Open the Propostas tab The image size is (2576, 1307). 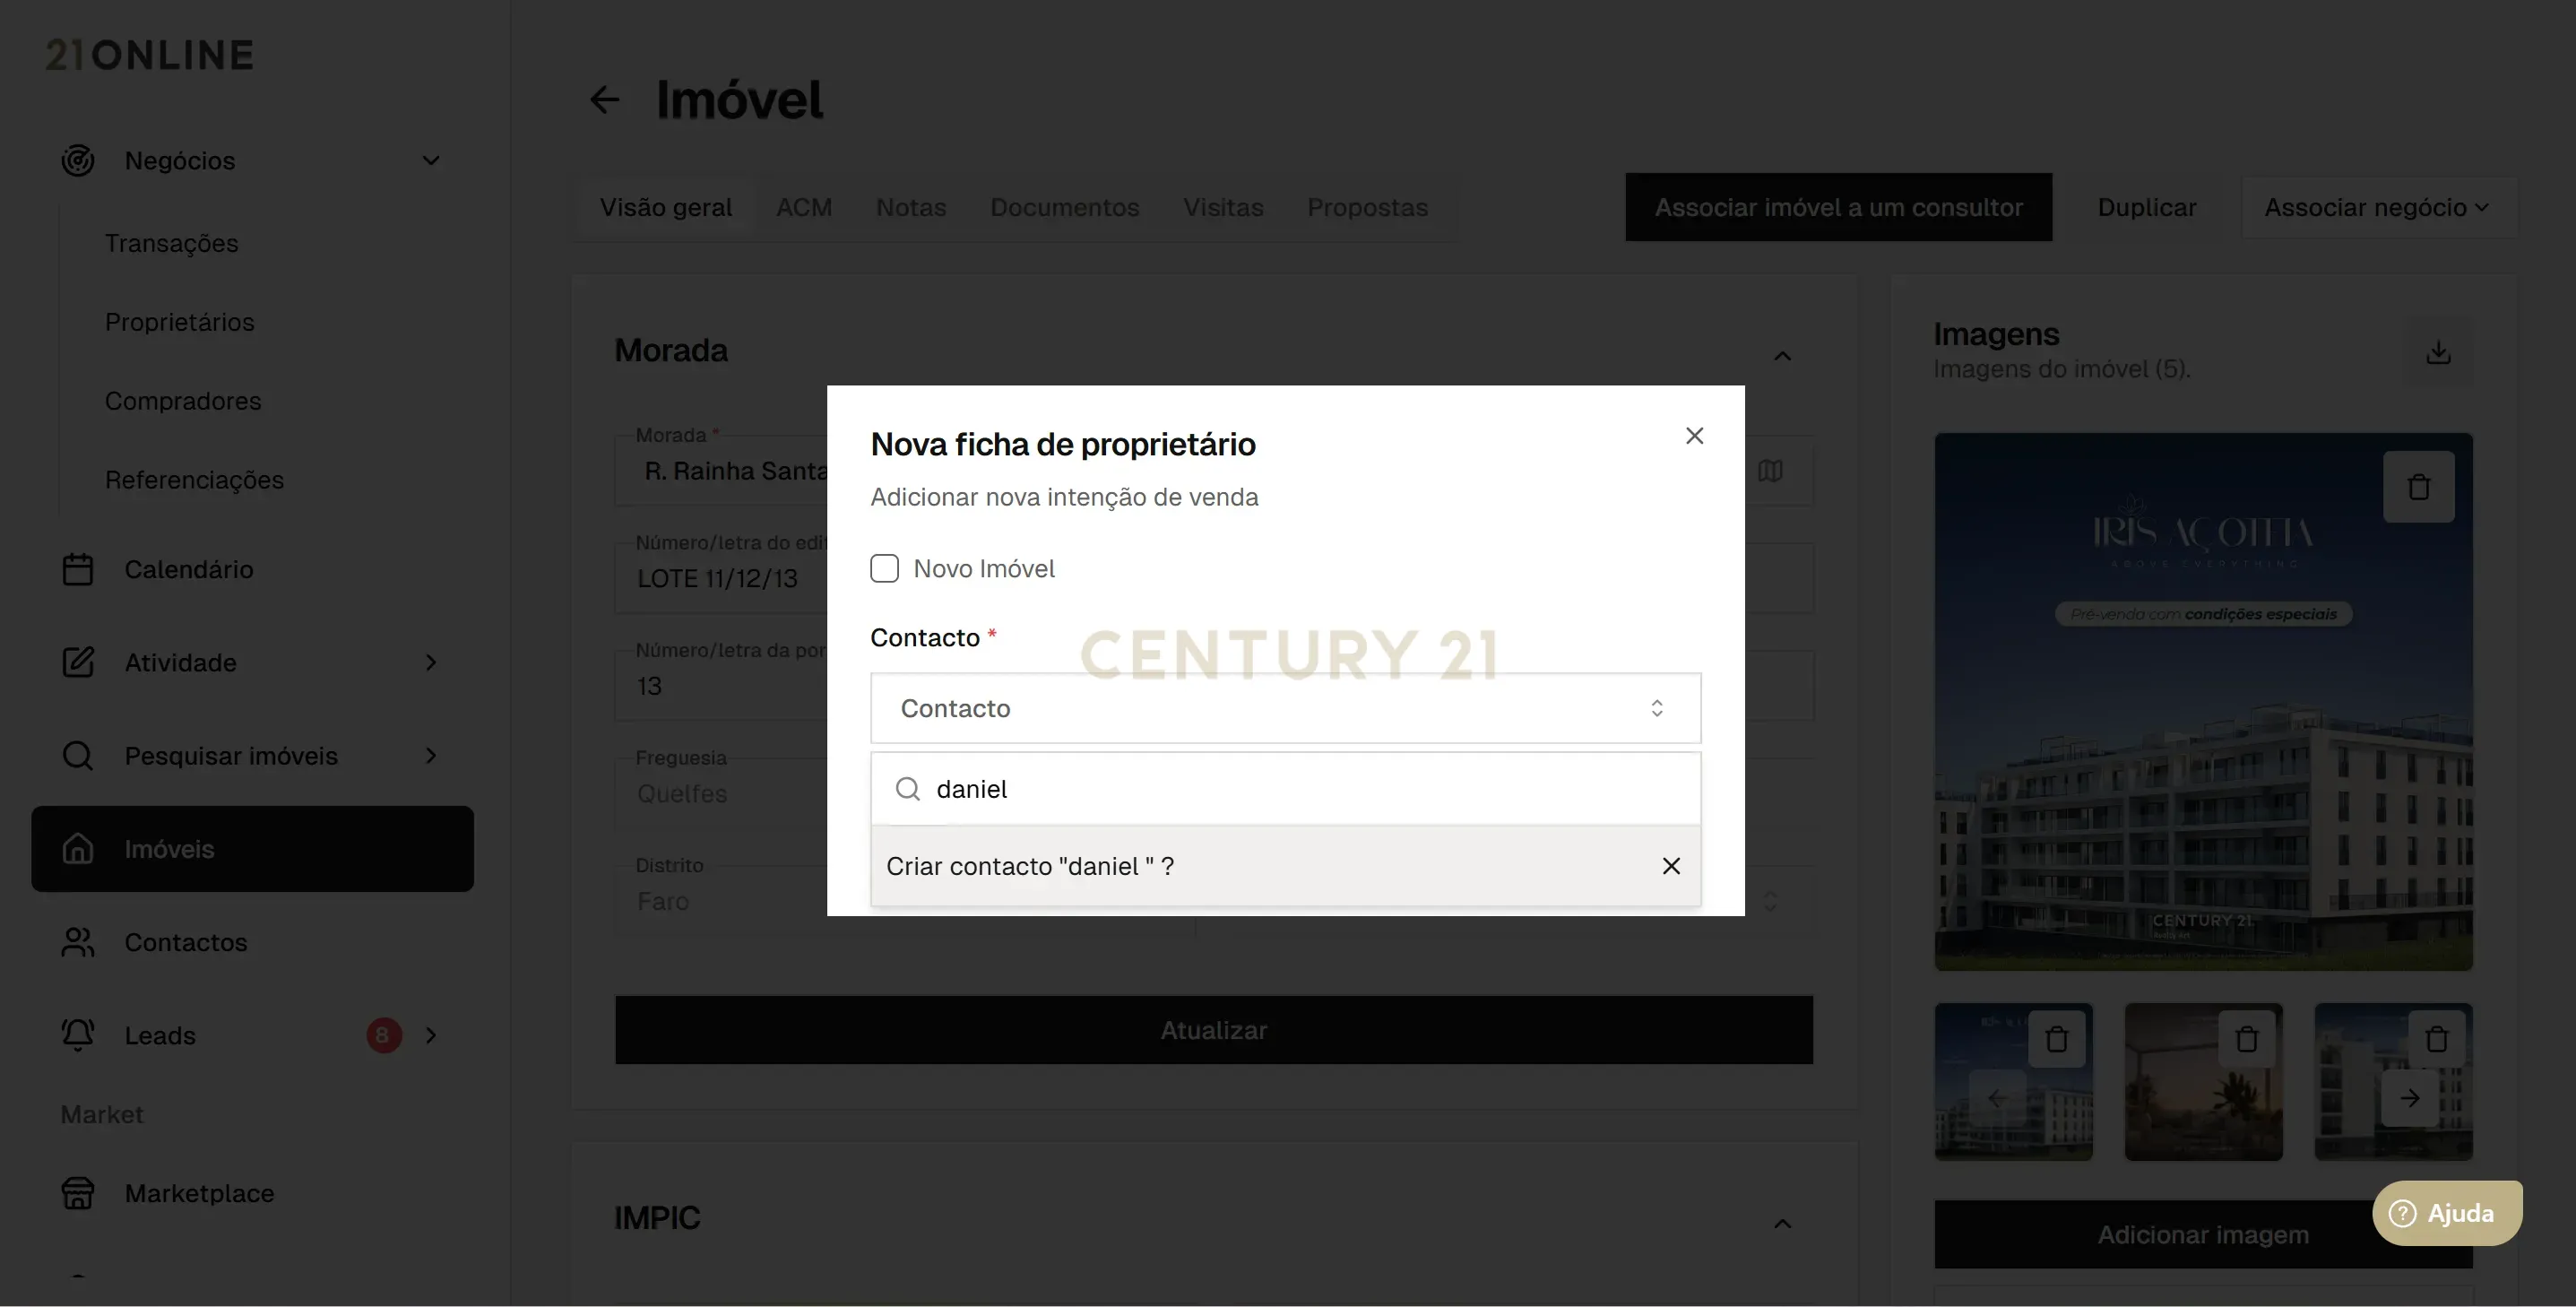pyautogui.click(x=1368, y=207)
